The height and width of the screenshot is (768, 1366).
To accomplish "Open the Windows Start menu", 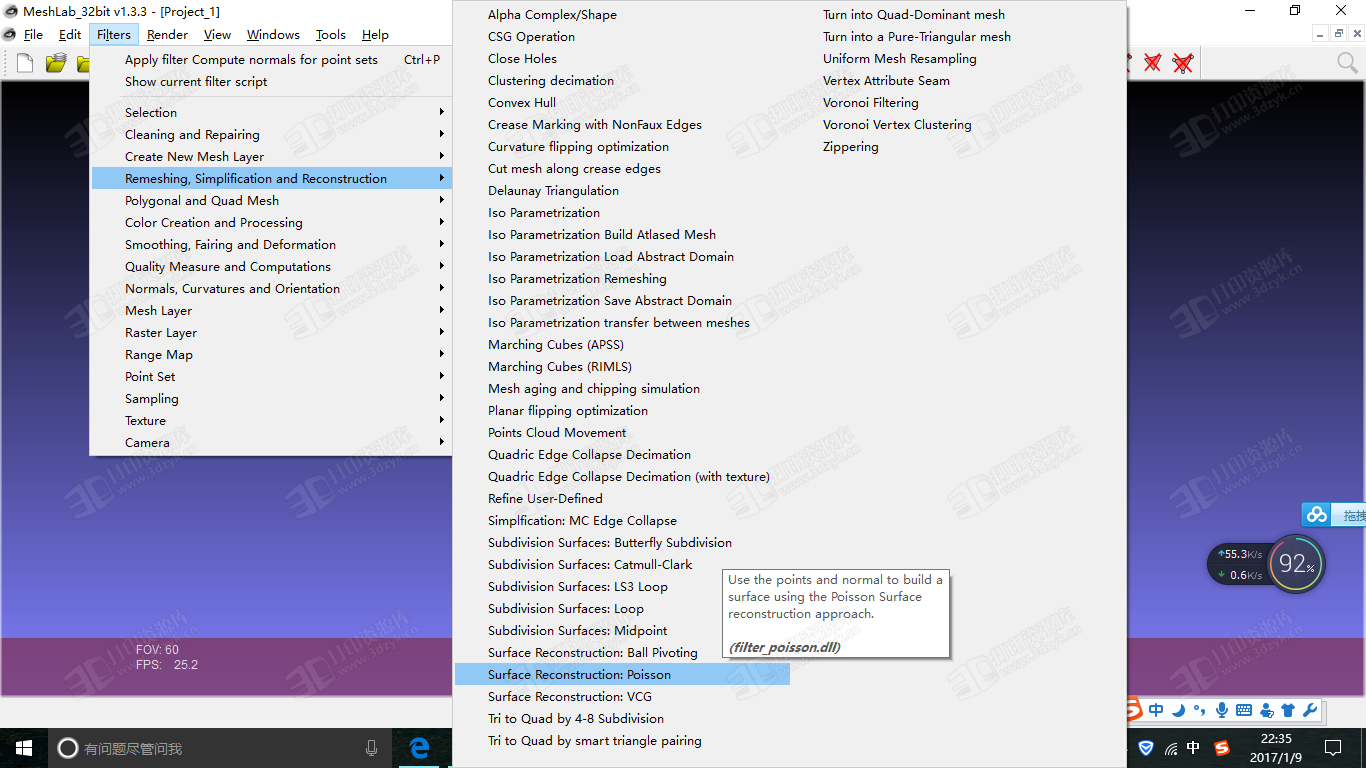I will tap(24, 748).
